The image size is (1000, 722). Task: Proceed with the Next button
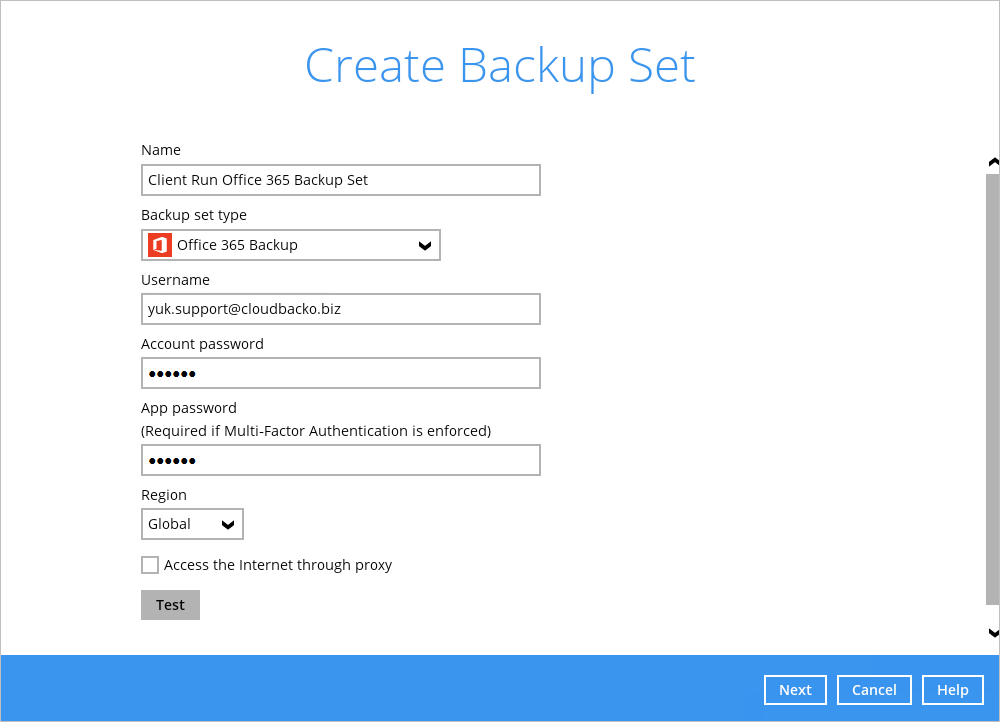point(795,690)
